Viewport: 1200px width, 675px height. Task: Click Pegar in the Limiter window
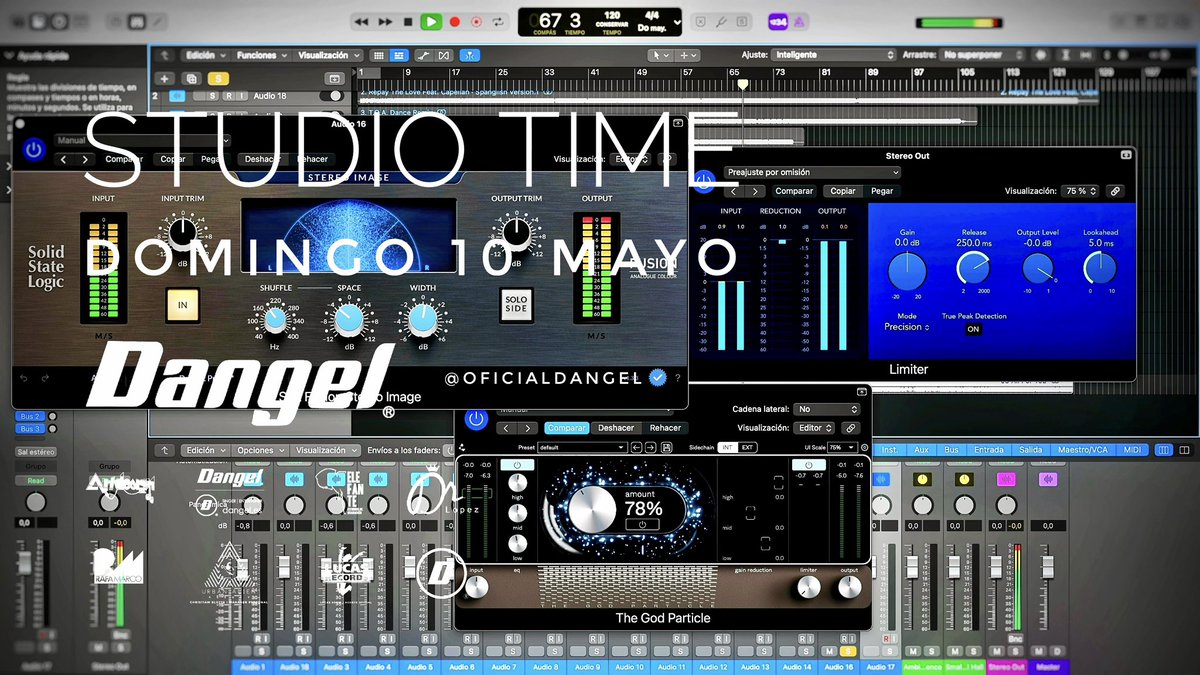[882, 191]
